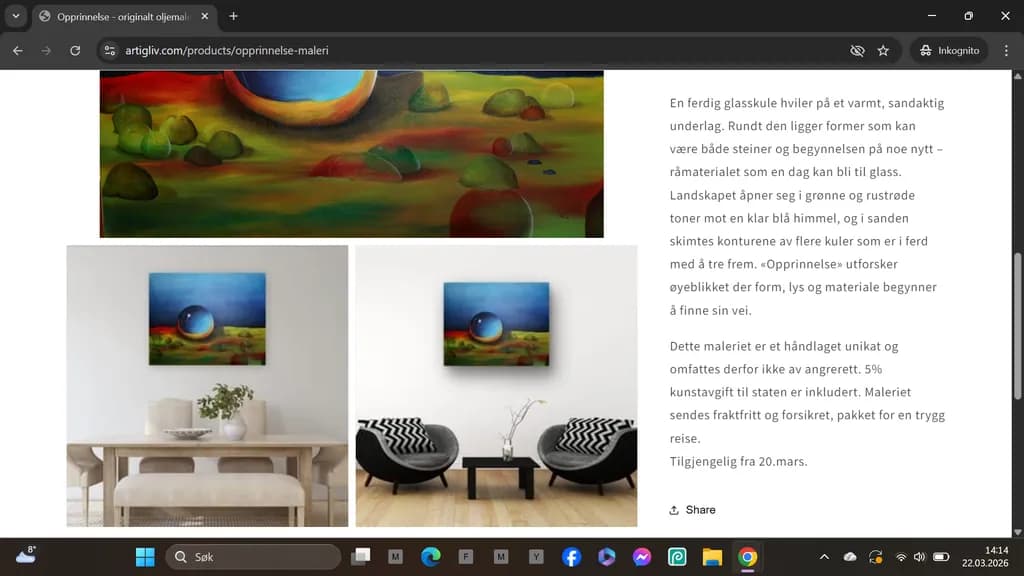Click the forward navigation arrow

pos(46,50)
